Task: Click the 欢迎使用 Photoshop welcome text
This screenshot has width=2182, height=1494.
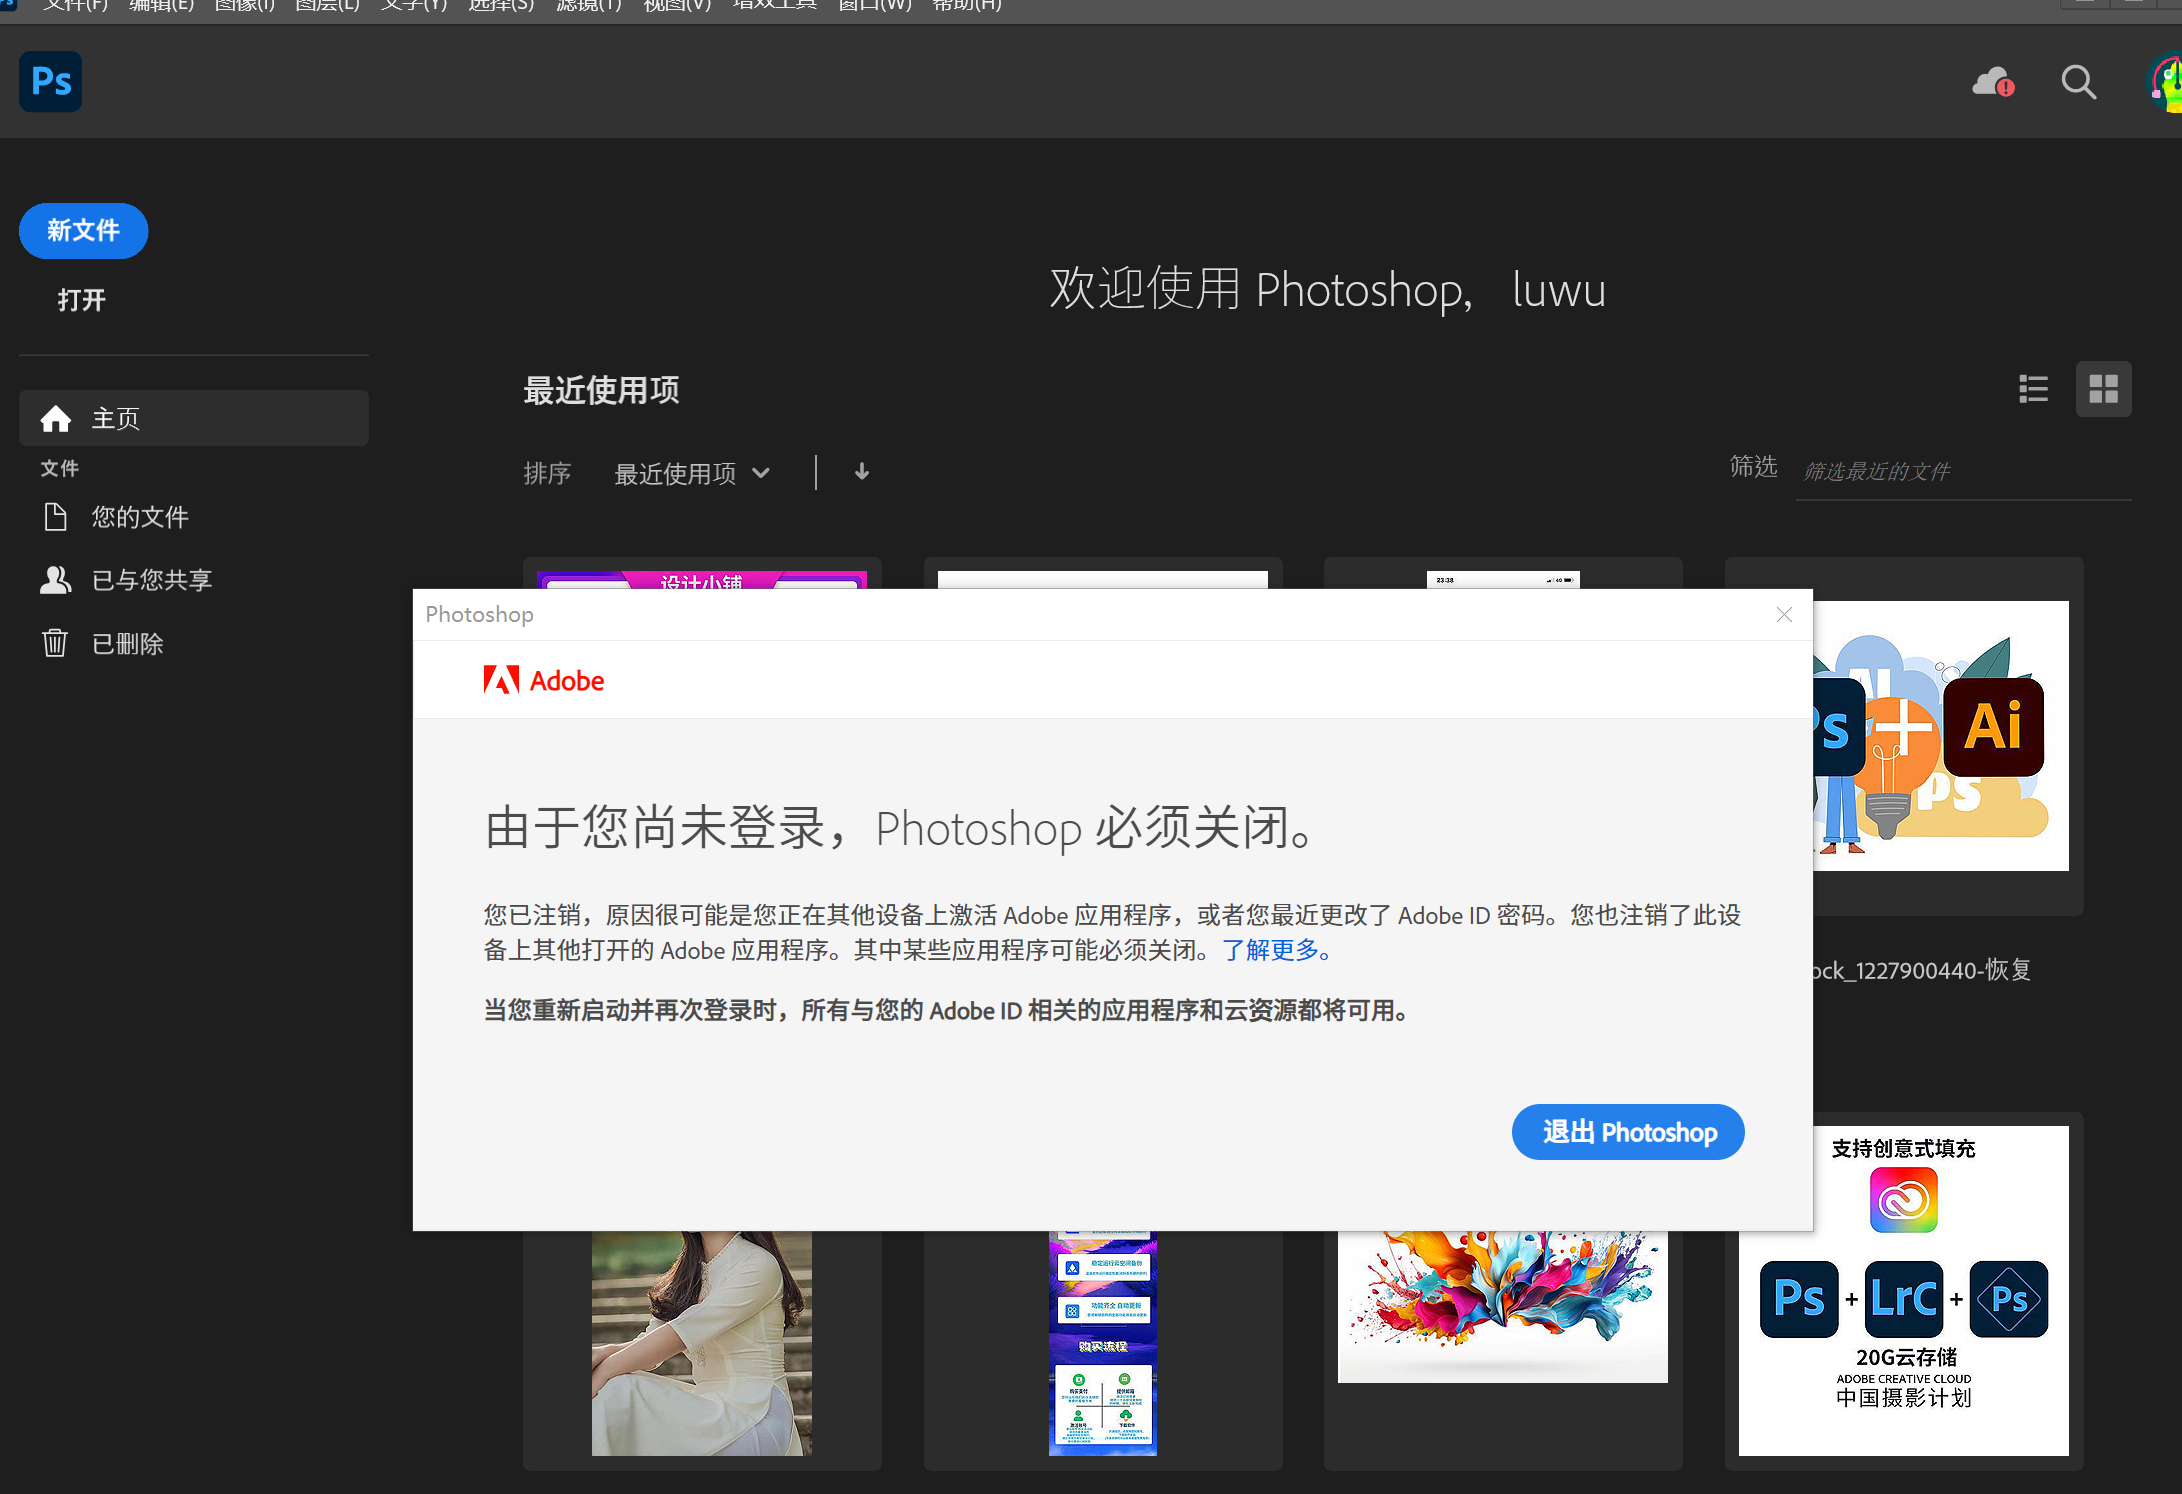Action: 1328,289
